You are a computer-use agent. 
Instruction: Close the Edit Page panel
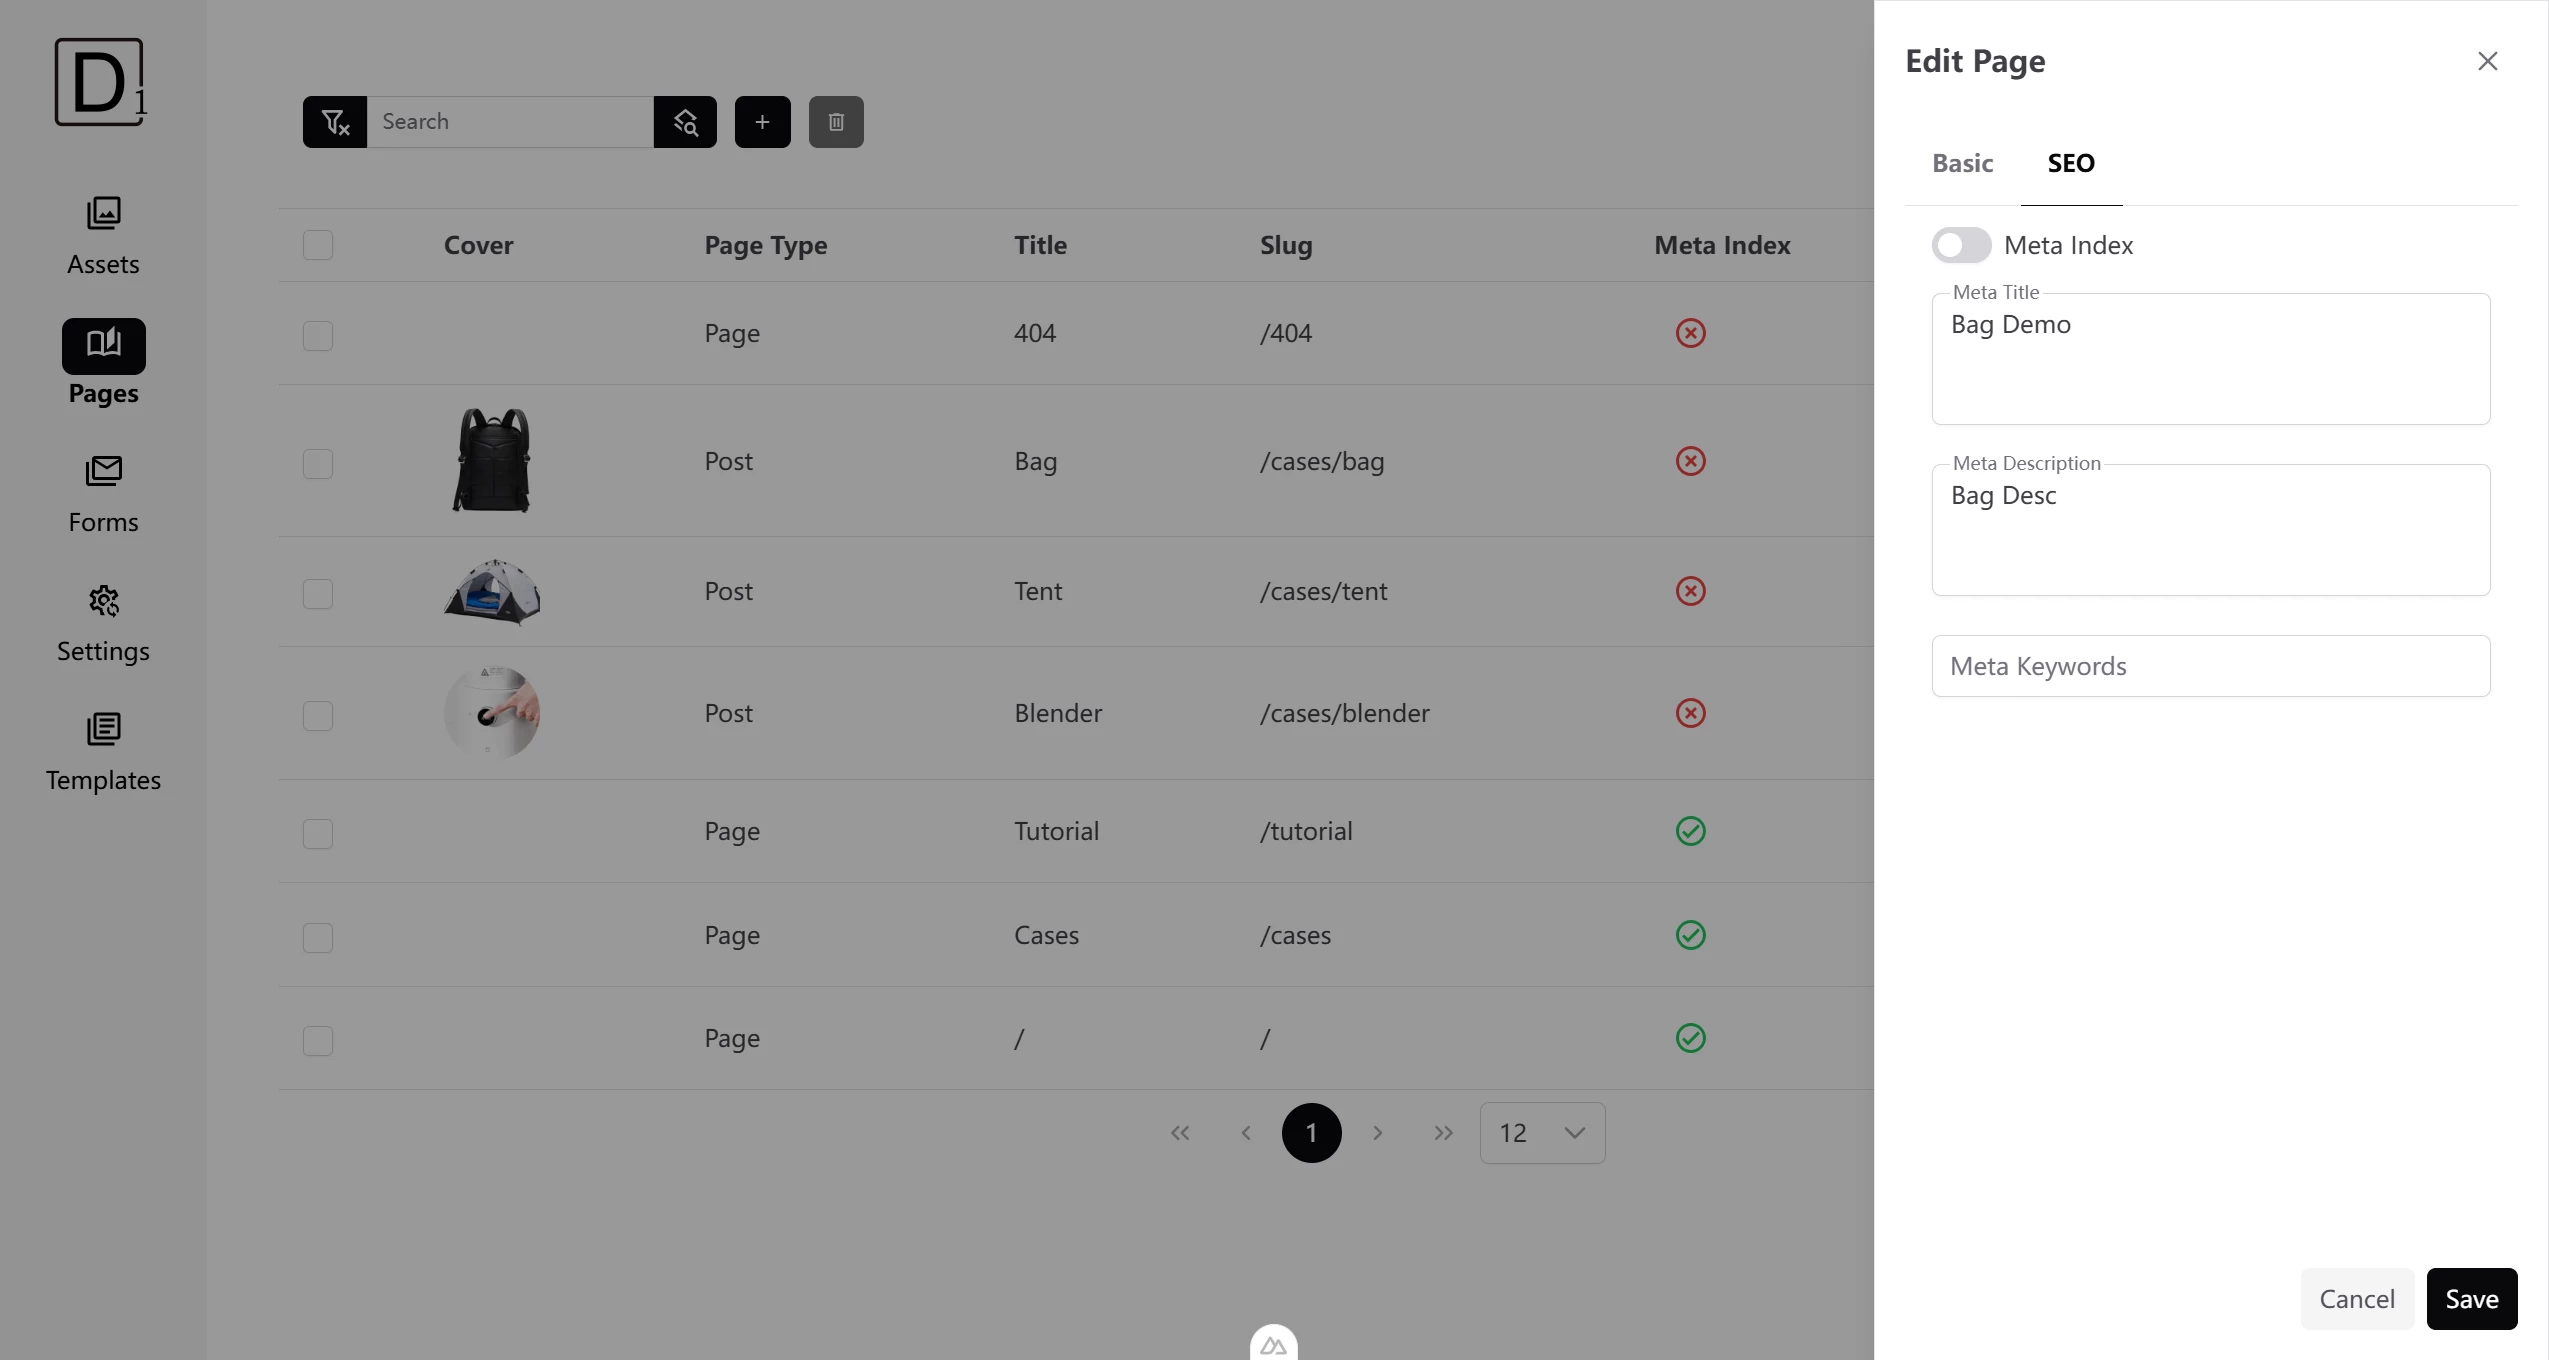tap(2488, 61)
